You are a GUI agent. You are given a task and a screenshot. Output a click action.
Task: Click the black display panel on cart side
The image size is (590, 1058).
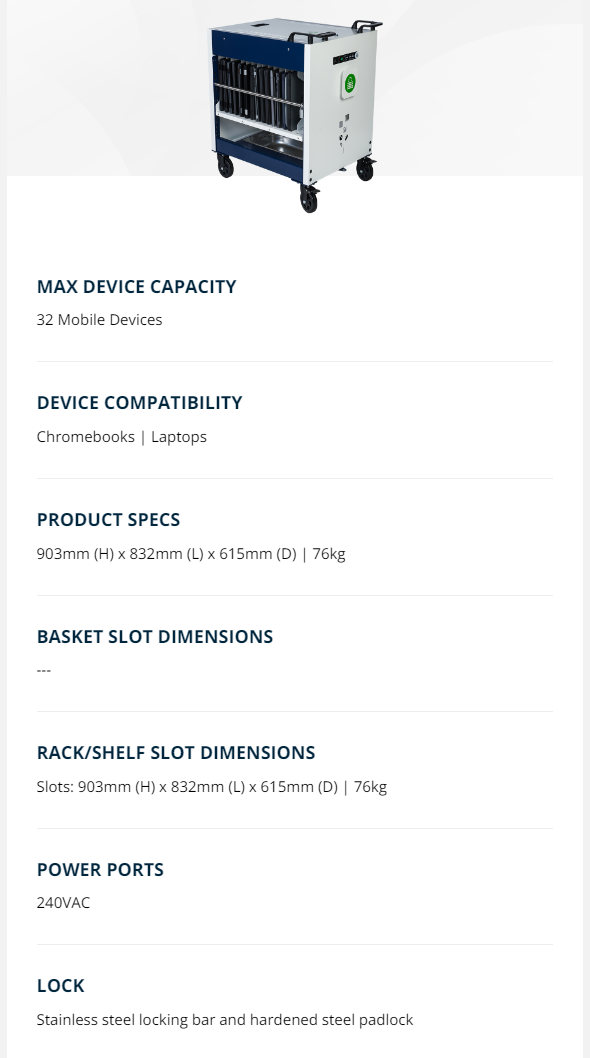click(345, 59)
